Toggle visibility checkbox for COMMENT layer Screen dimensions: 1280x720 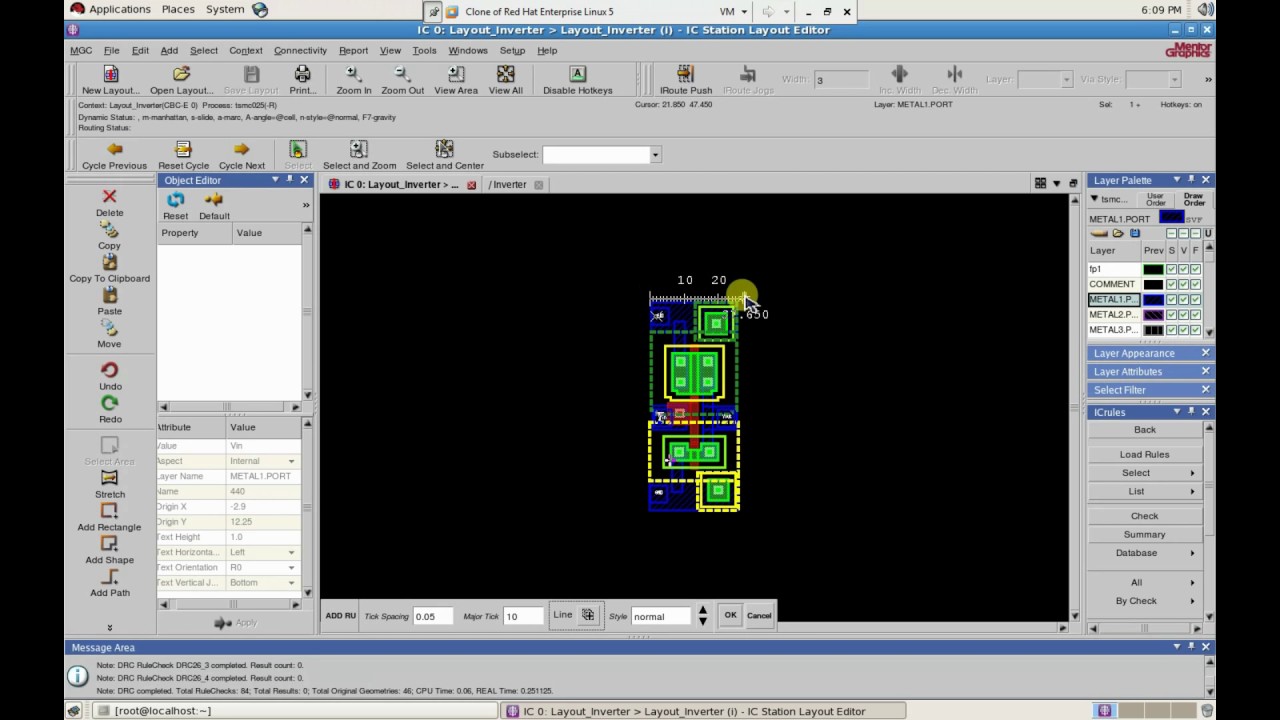point(1184,284)
